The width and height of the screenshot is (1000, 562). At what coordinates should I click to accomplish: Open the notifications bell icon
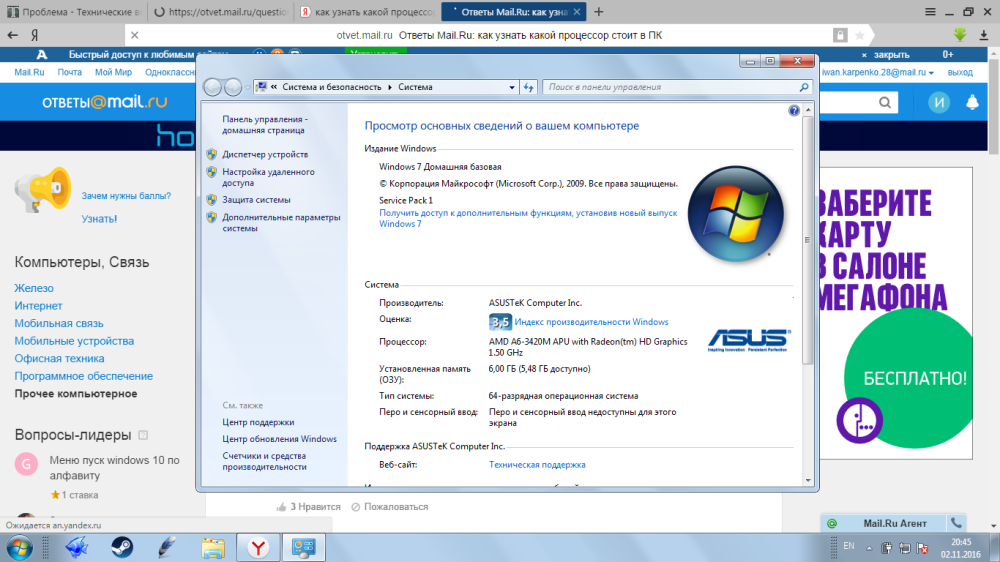click(972, 102)
